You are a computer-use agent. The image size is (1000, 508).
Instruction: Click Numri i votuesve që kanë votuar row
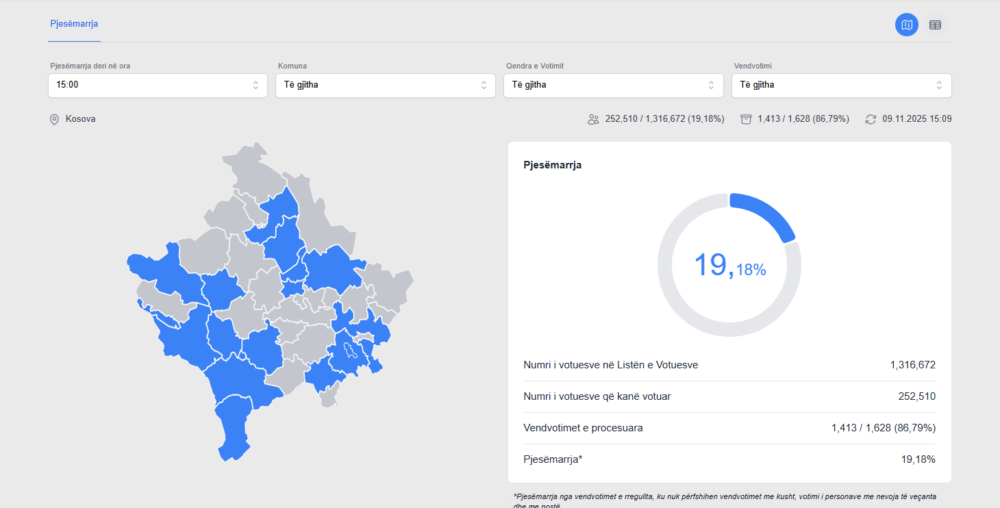point(729,396)
